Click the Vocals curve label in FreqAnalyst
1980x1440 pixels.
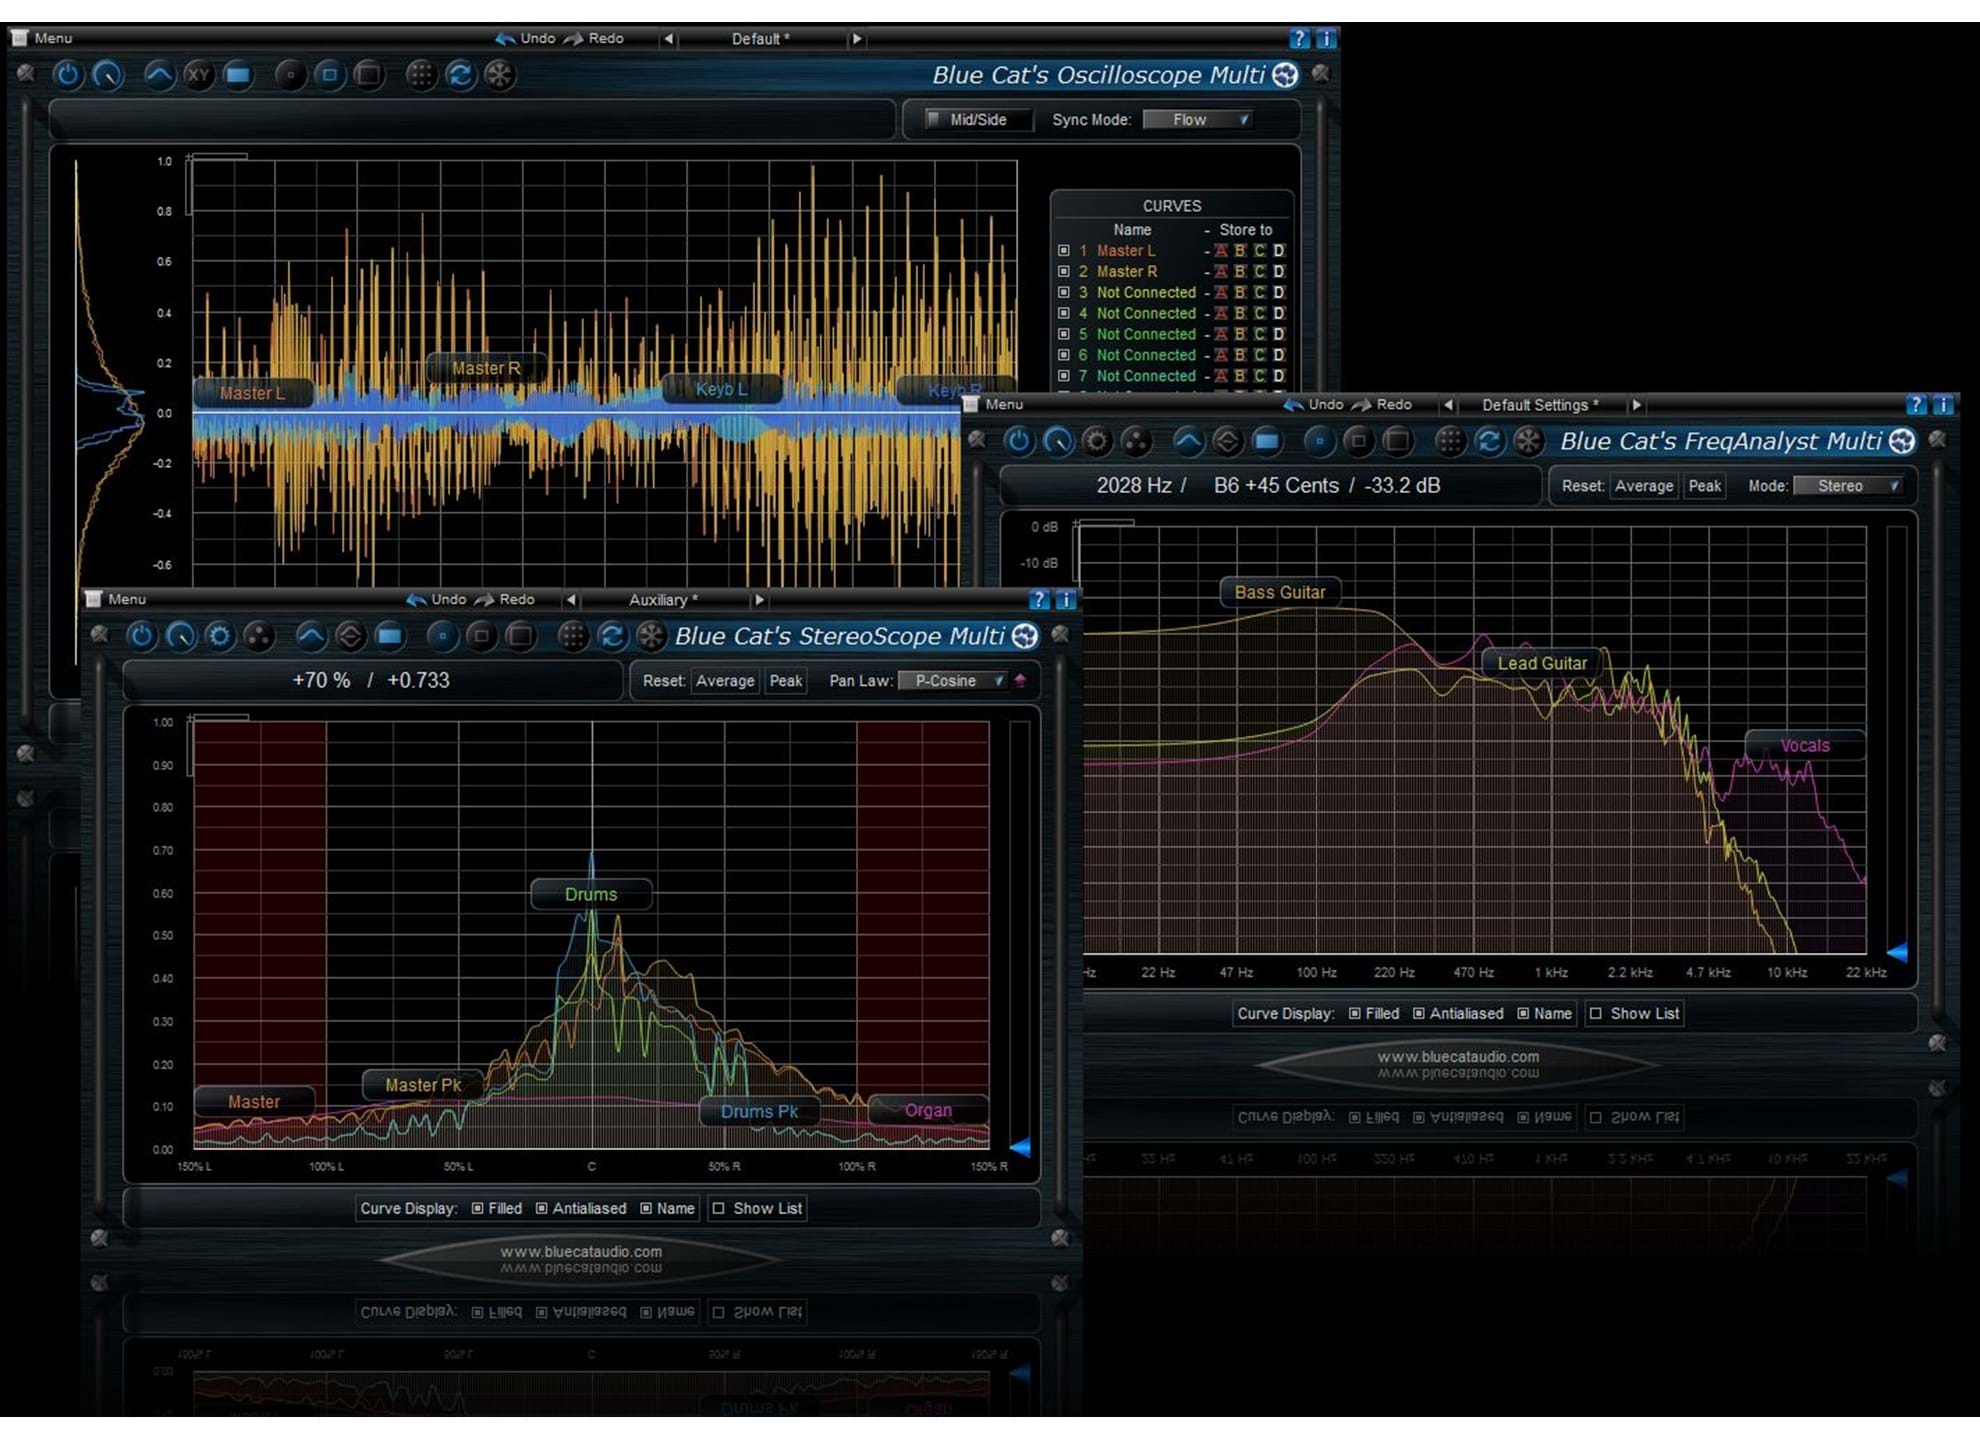tap(1804, 745)
